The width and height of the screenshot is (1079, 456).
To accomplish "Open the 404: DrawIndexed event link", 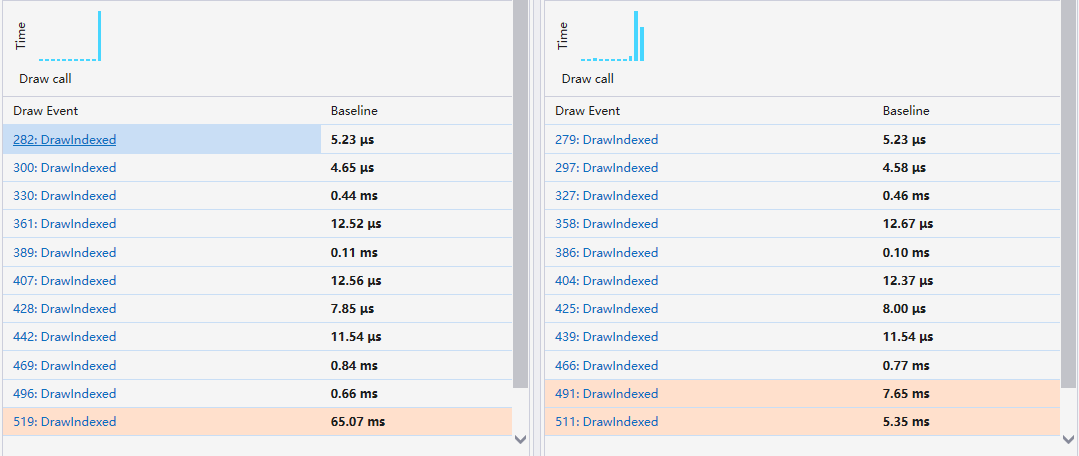I will point(607,281).
